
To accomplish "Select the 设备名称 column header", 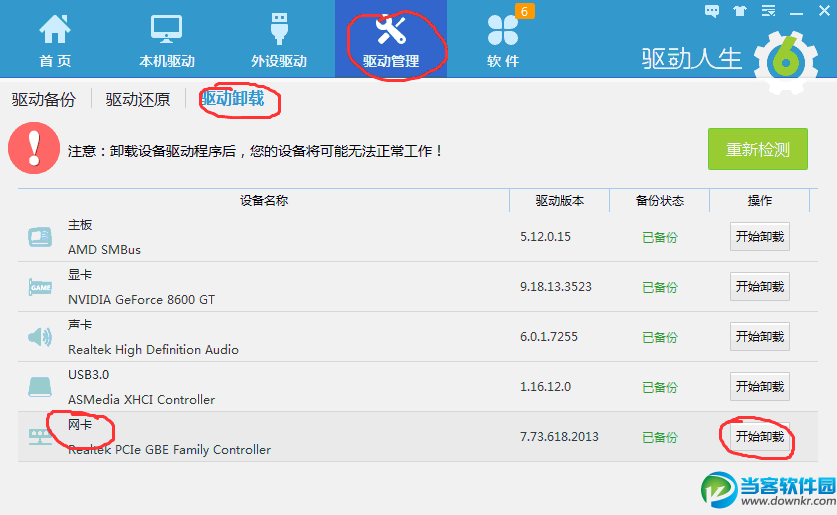I will coord(264,201).
